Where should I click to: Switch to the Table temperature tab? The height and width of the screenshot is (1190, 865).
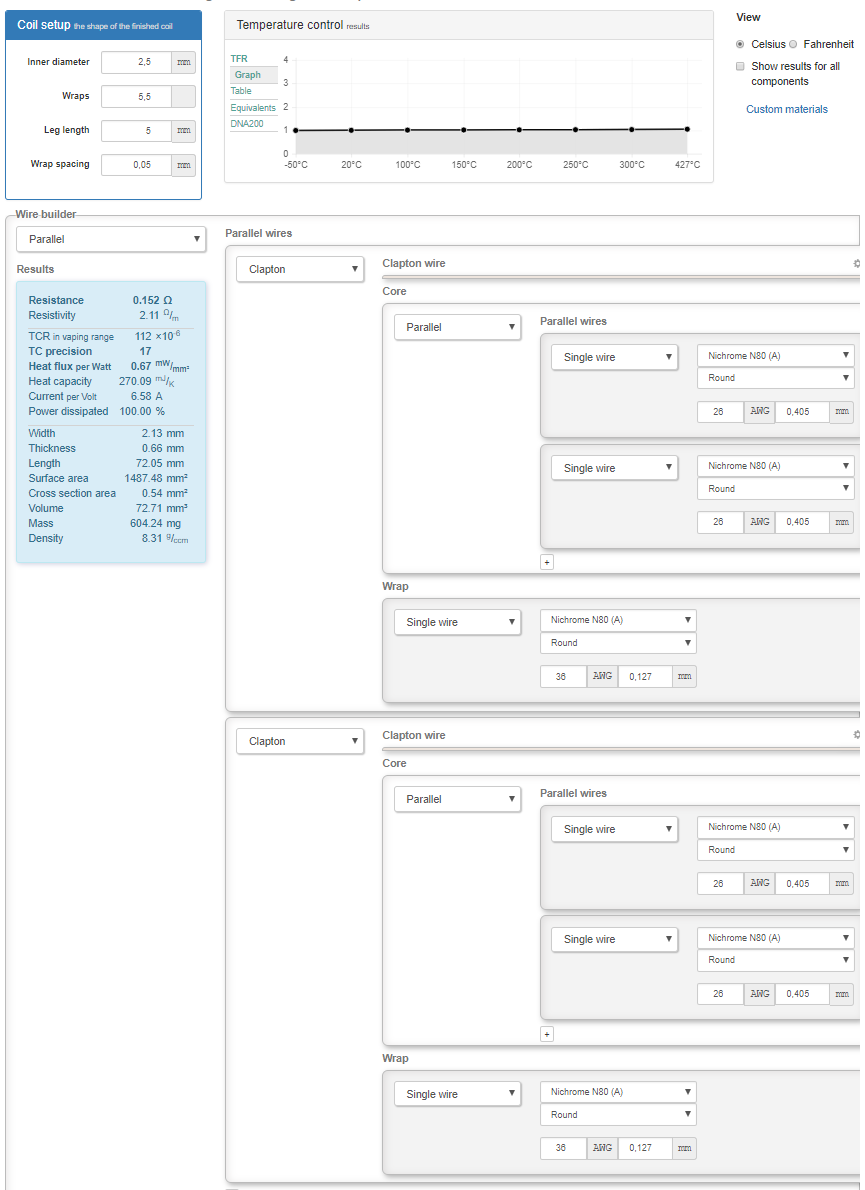(x=241, y=91)
